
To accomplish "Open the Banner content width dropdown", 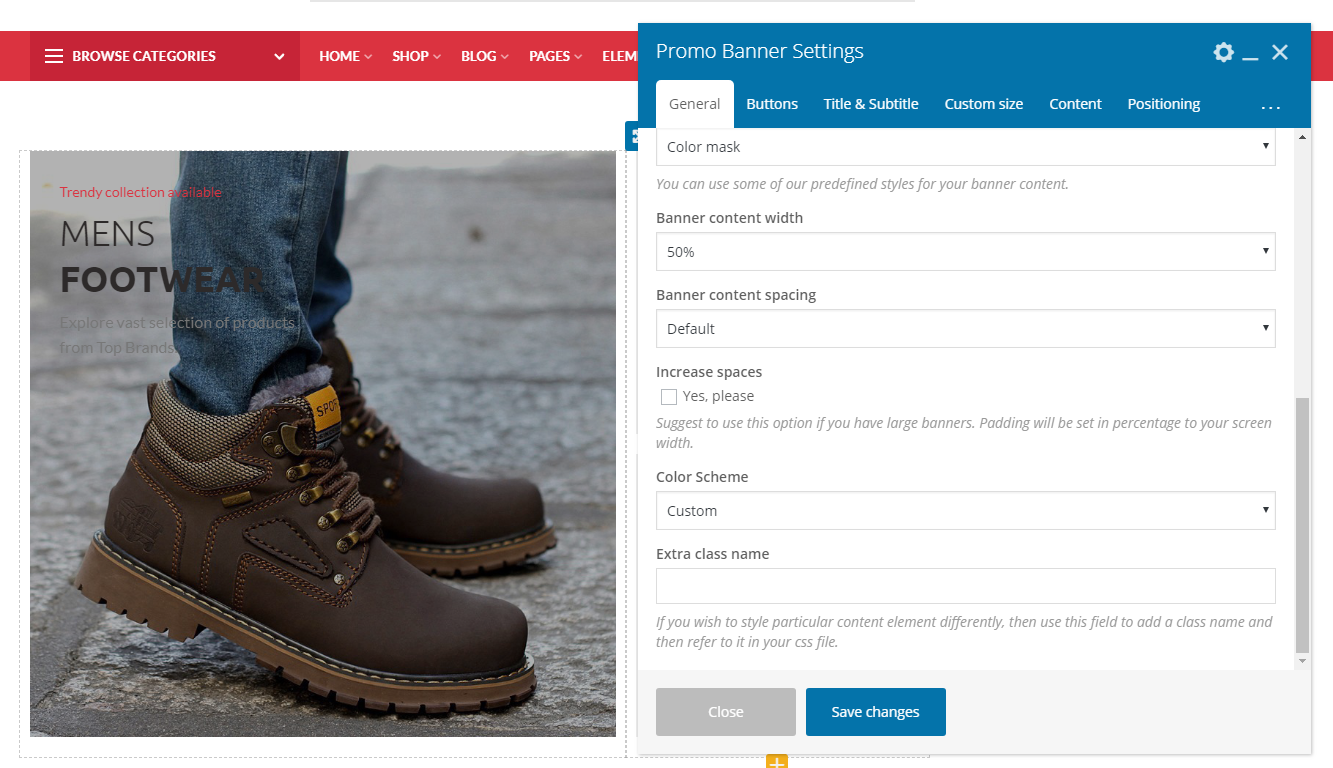I will (x=966, y=252).
